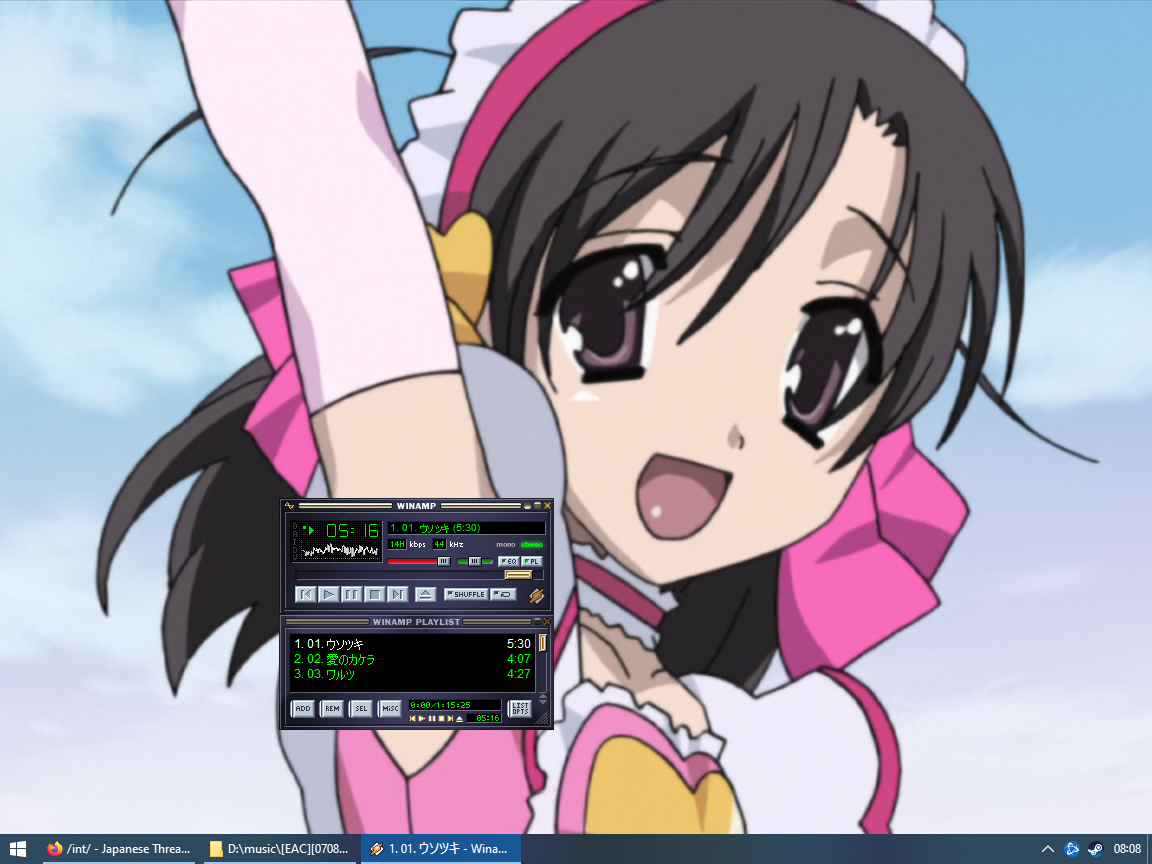Click playlist mini pause icon
Screen dimensions: 1152x864
431,719
